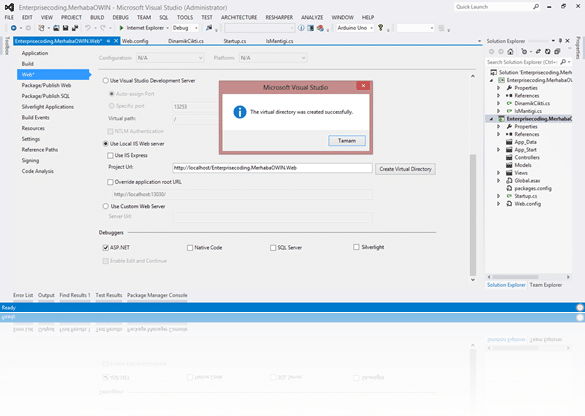The width and height of the screenshot is (585, 416).
Task: Tick Override application root URL checkbox
Action: tap(110, 182)
